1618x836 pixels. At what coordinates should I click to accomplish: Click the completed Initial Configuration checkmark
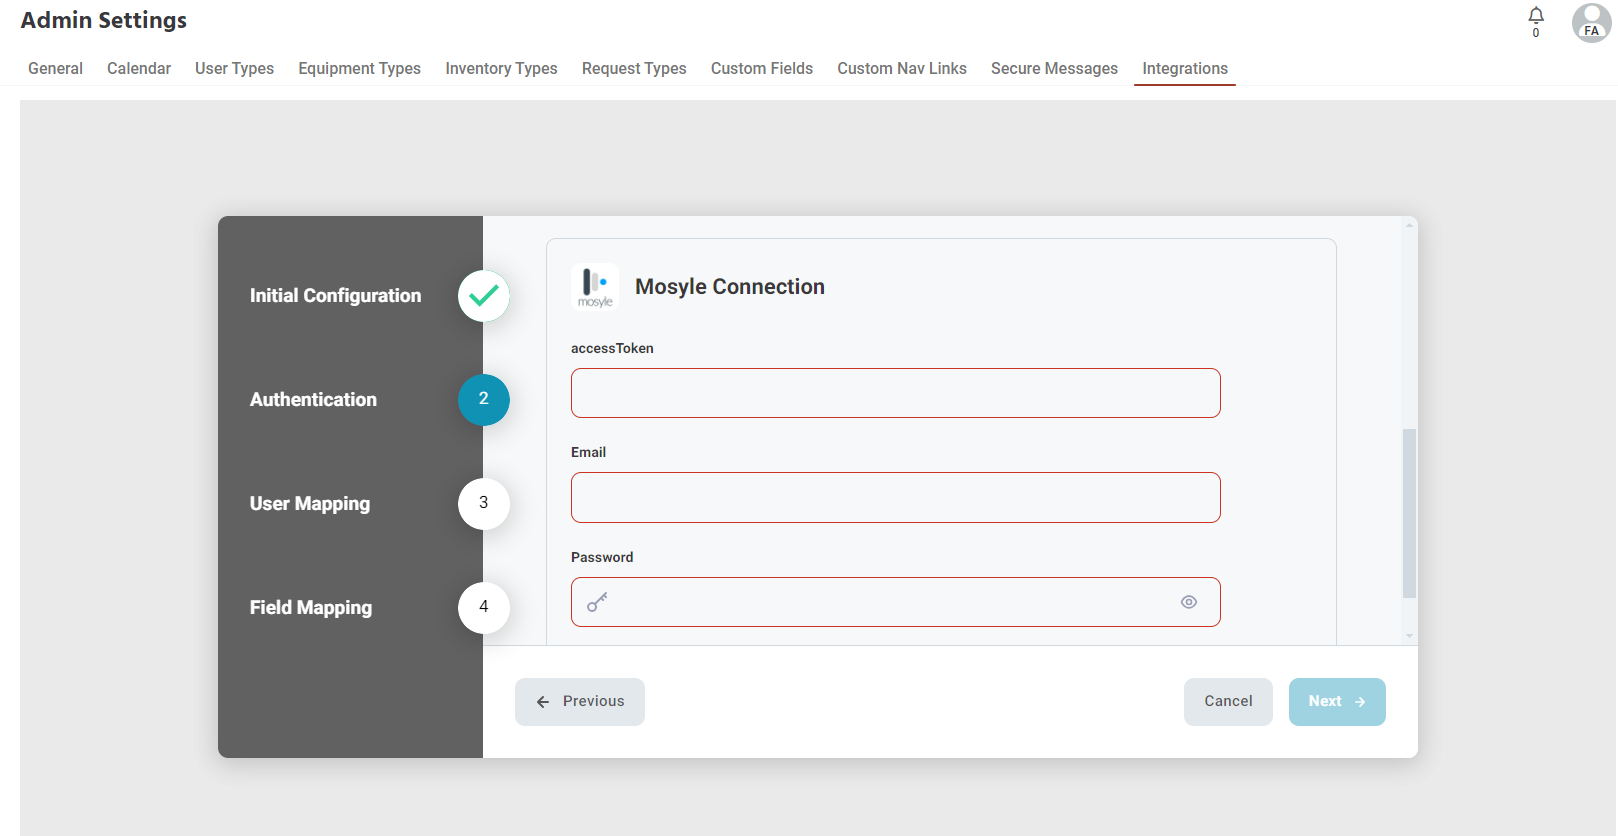click(x=484, y=296)
